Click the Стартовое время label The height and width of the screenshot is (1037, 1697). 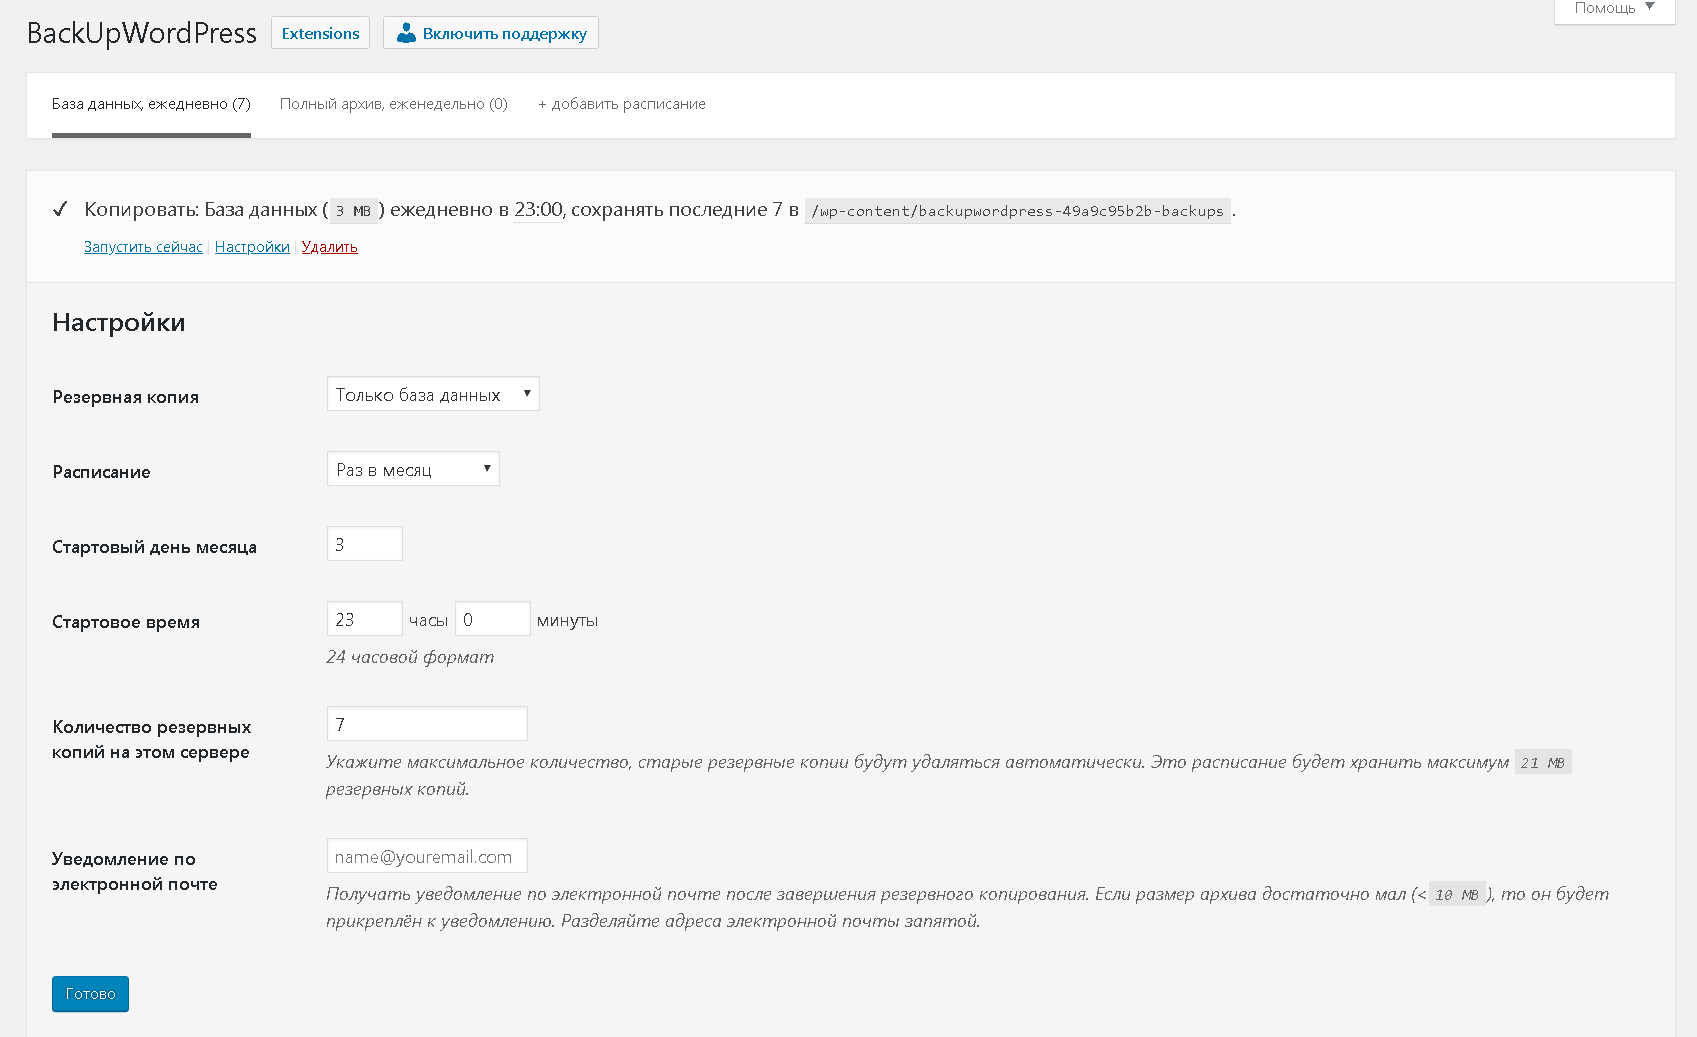tap(126, 622)
